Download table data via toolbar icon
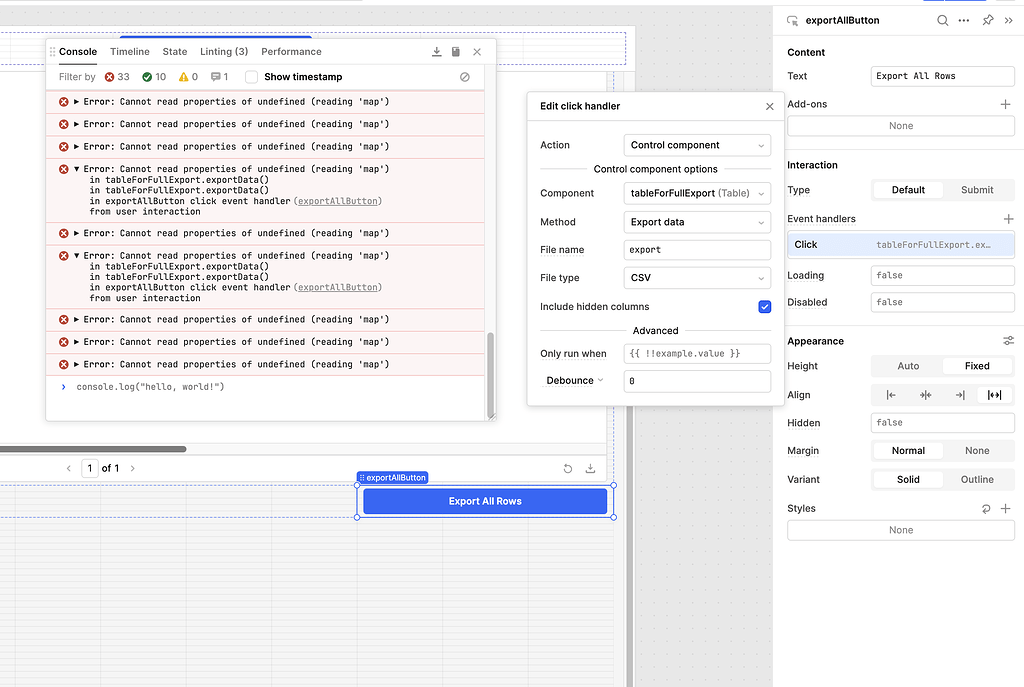 pyautogui.click(x=590, y=469)
